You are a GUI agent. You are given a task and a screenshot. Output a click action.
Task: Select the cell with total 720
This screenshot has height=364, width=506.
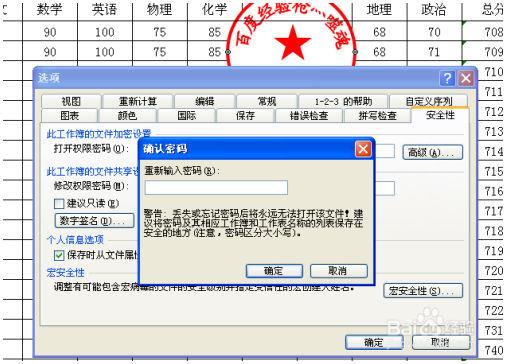(491, 271)
